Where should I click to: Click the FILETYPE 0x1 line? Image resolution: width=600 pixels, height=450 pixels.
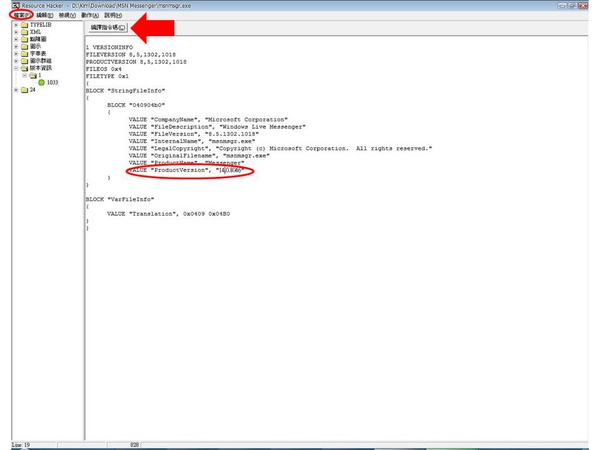tap(107, 77)
